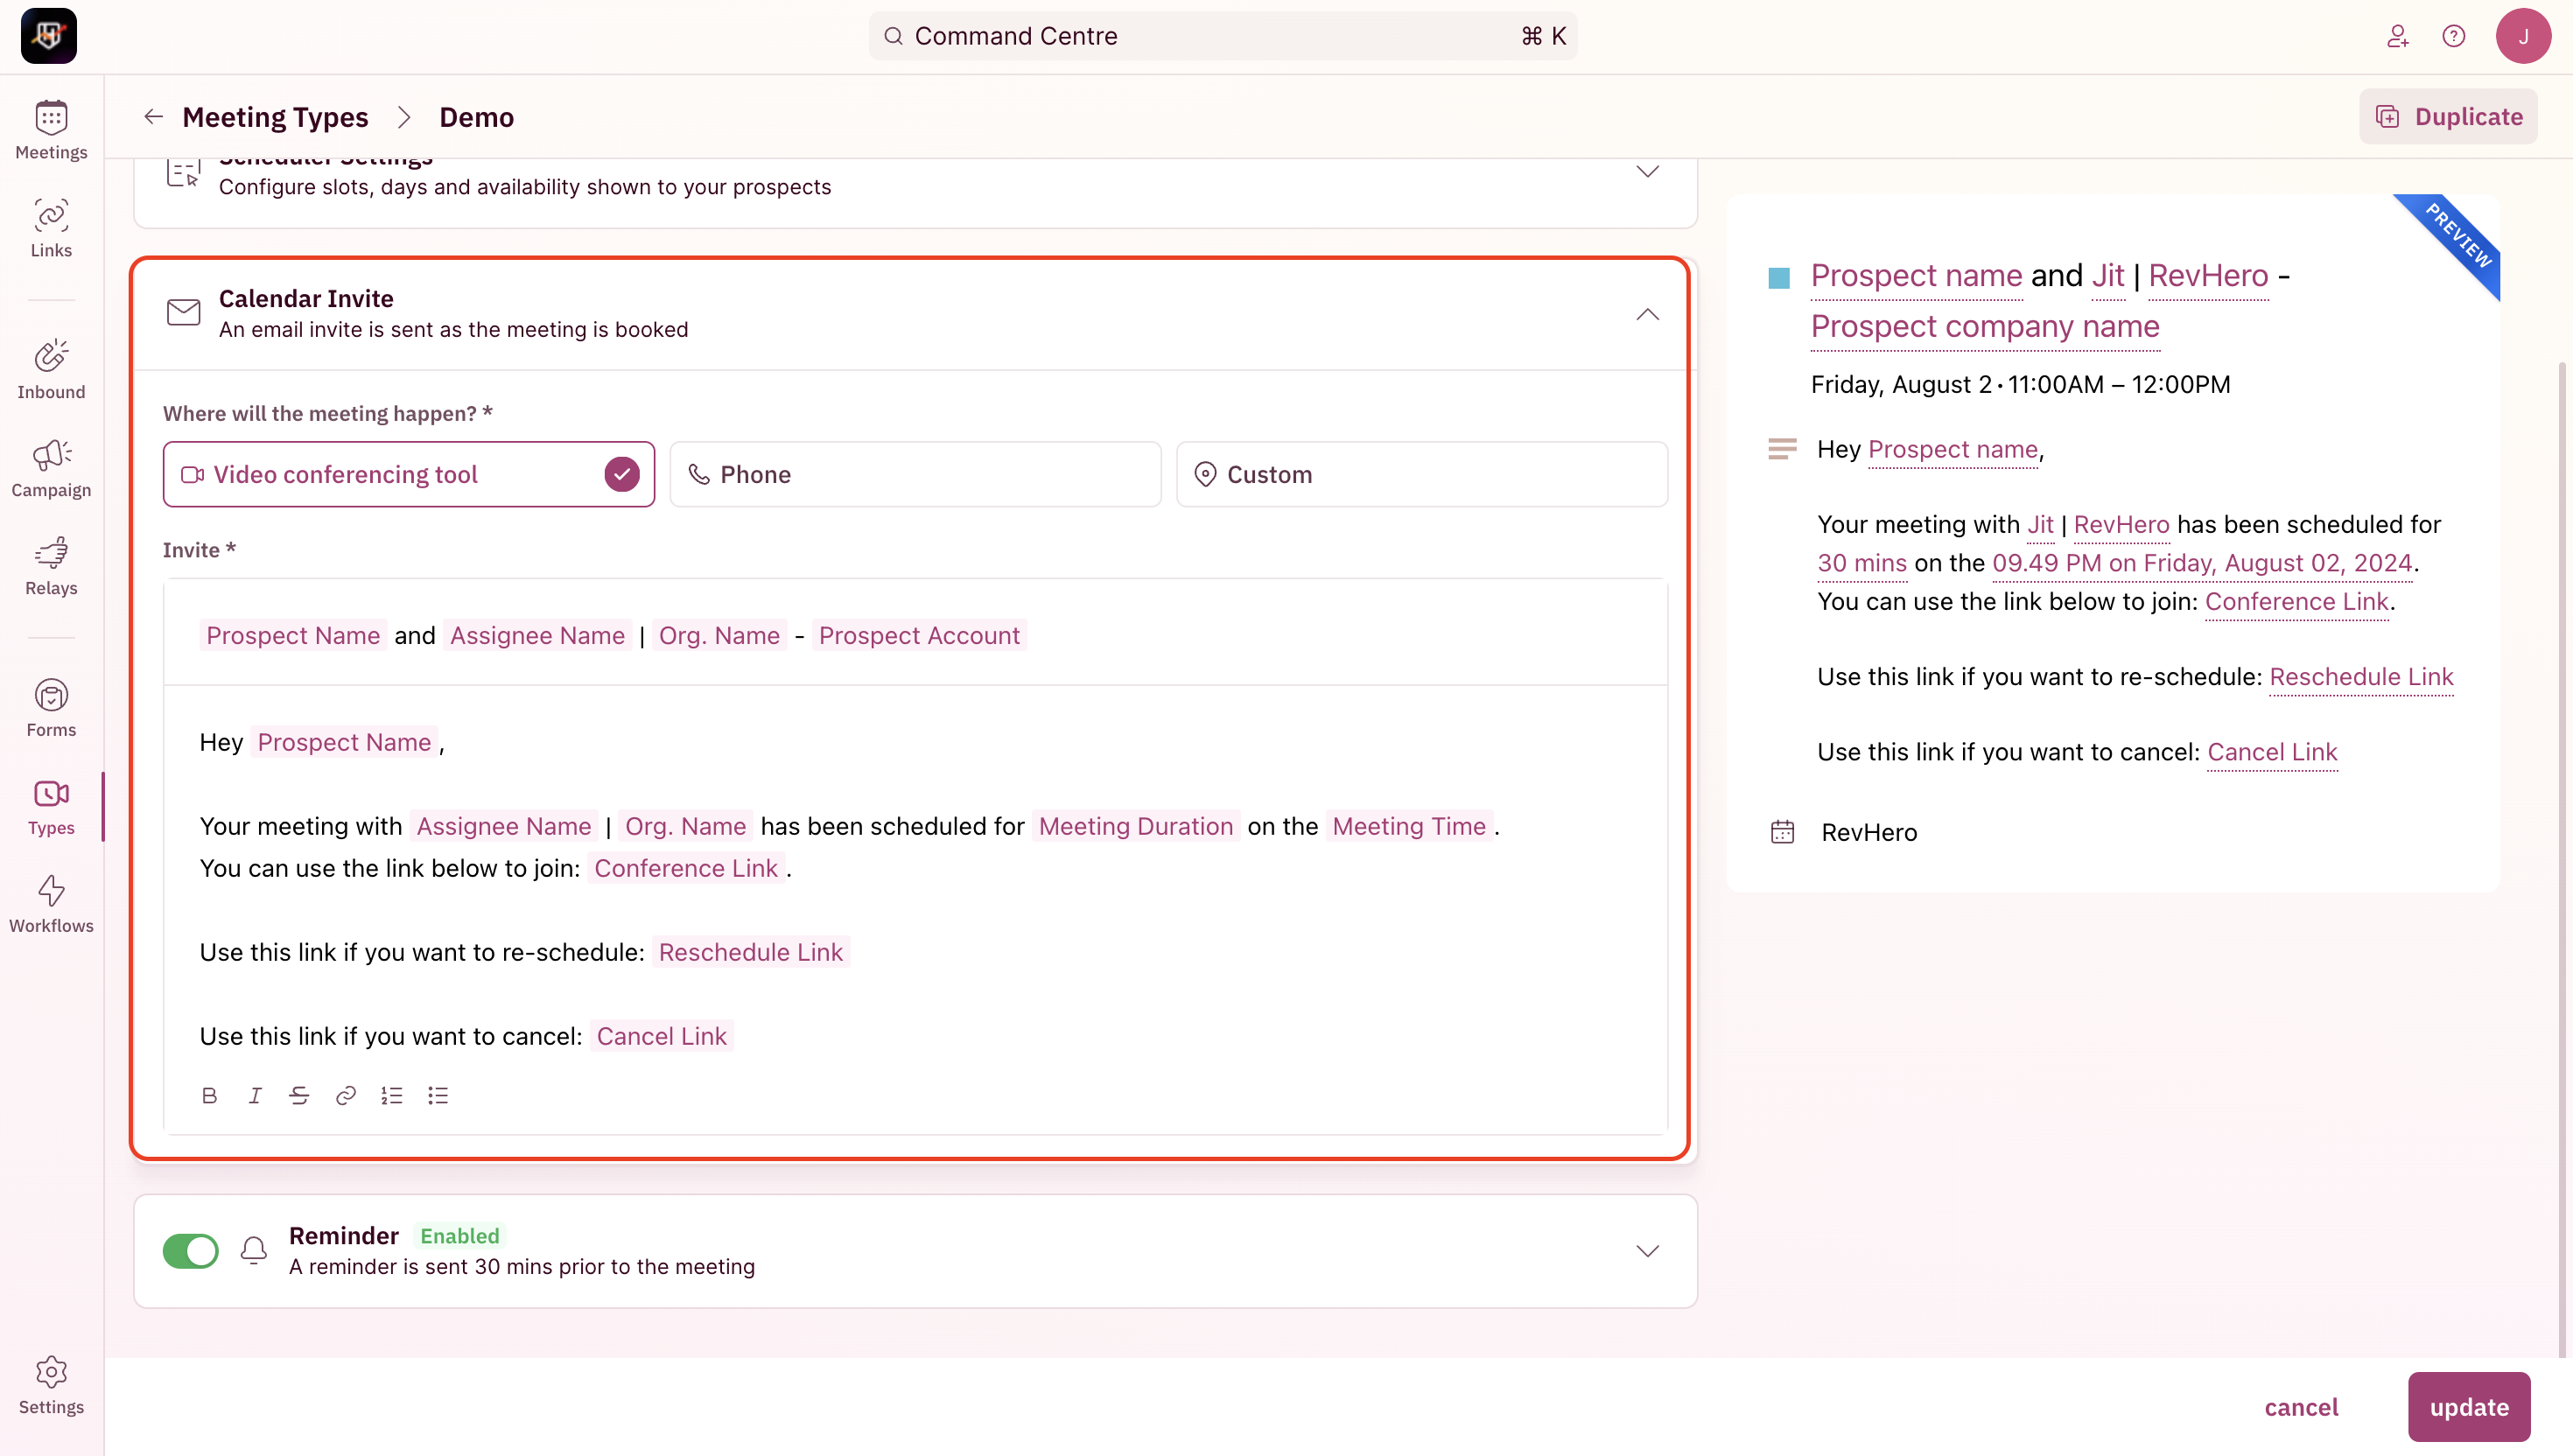Click the page vertical scrollbar

coord(2562,860)
